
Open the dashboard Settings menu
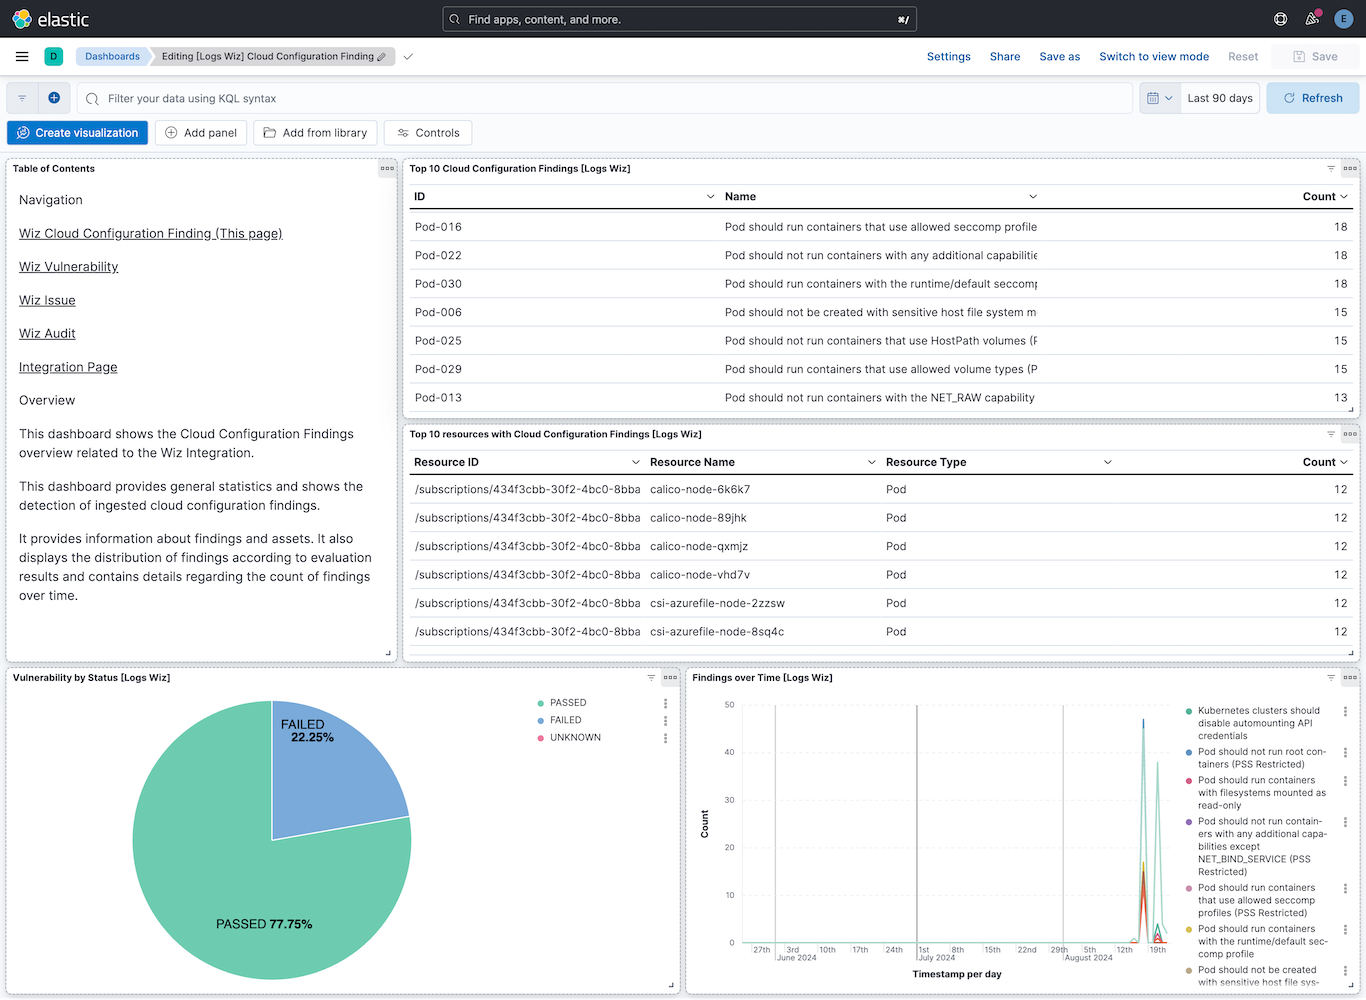tap(948, 56)
